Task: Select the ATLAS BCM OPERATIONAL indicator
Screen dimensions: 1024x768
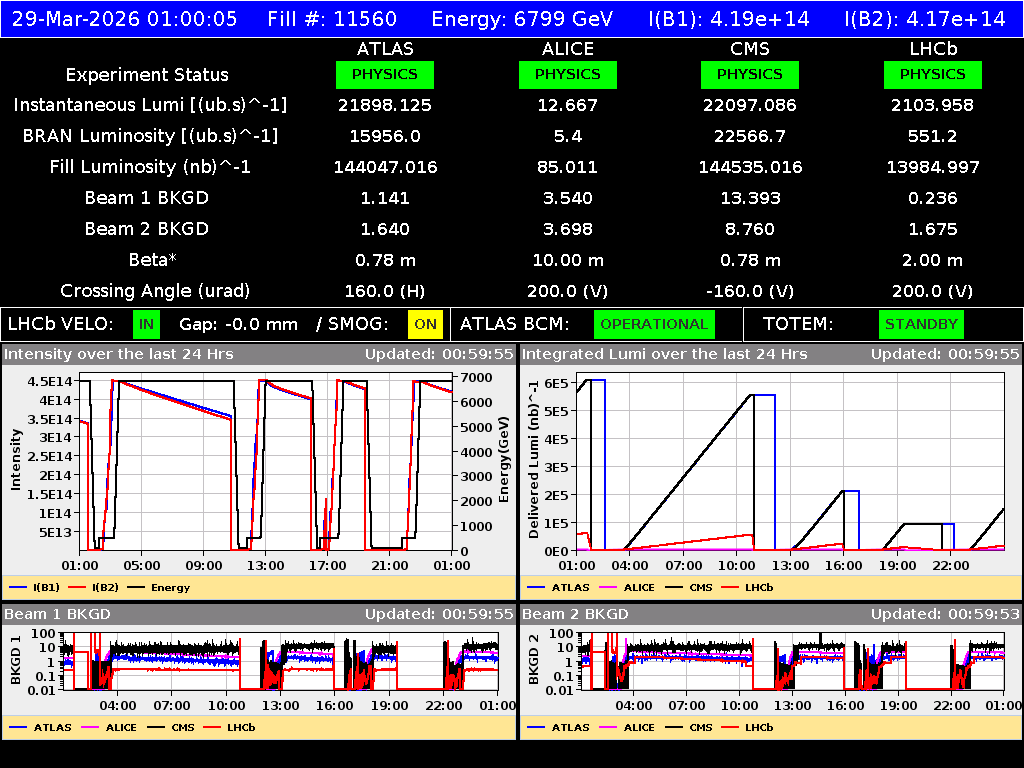Action: coord(654,324)
